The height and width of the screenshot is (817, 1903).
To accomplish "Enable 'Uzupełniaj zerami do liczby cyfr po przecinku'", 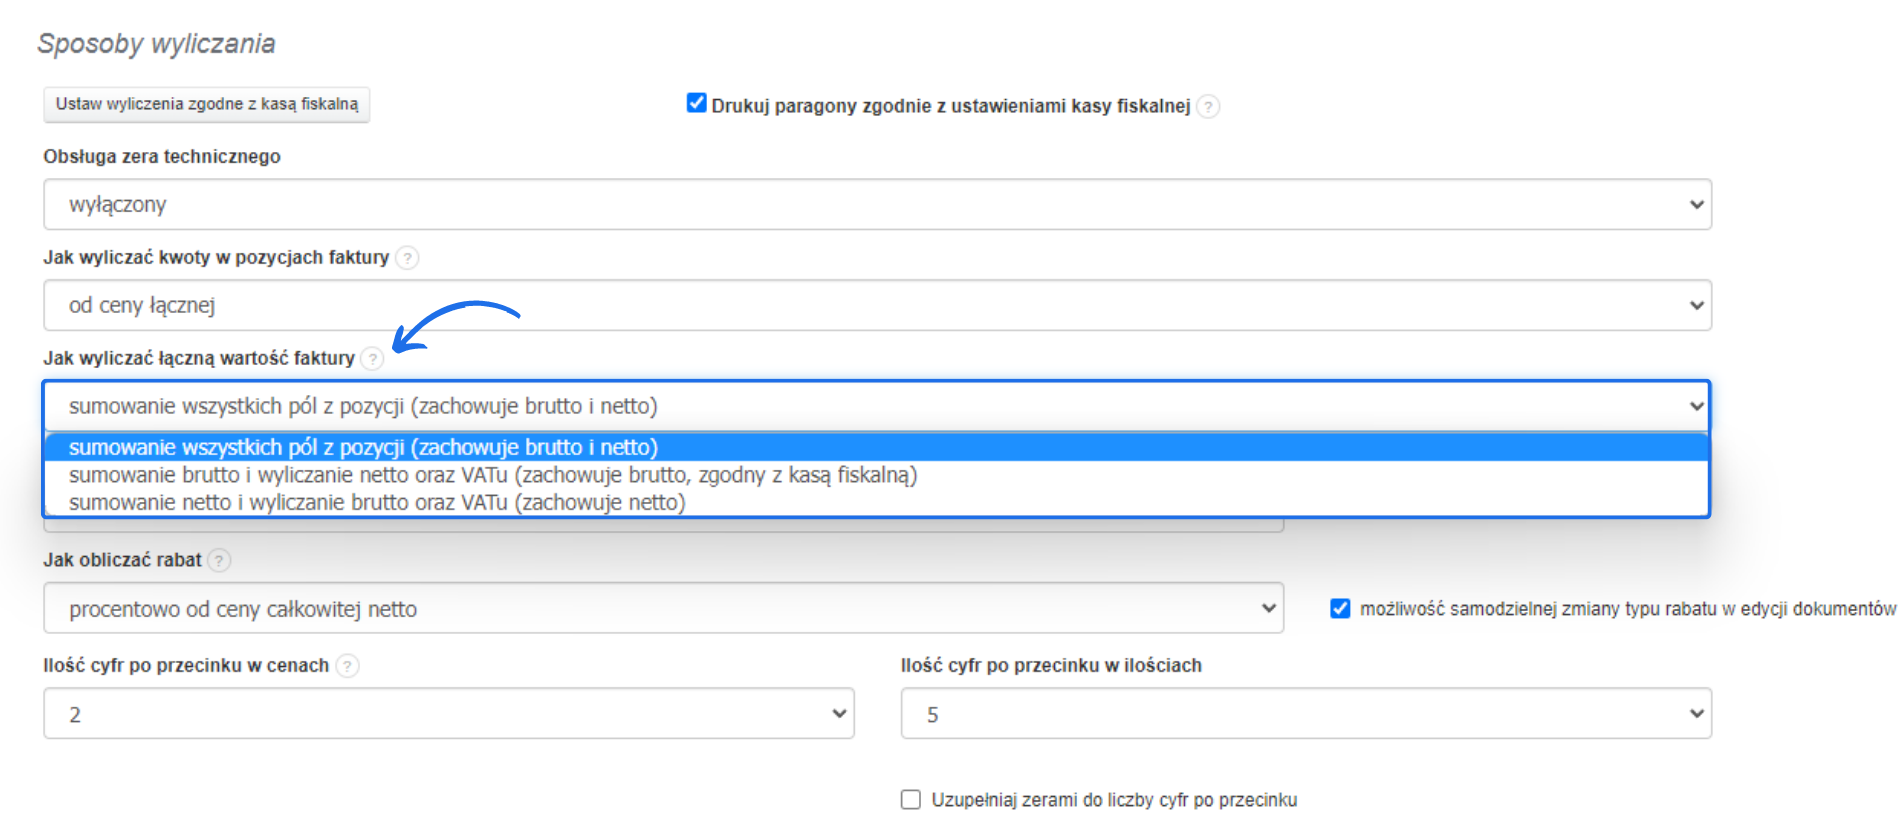I will pos(911,800).
